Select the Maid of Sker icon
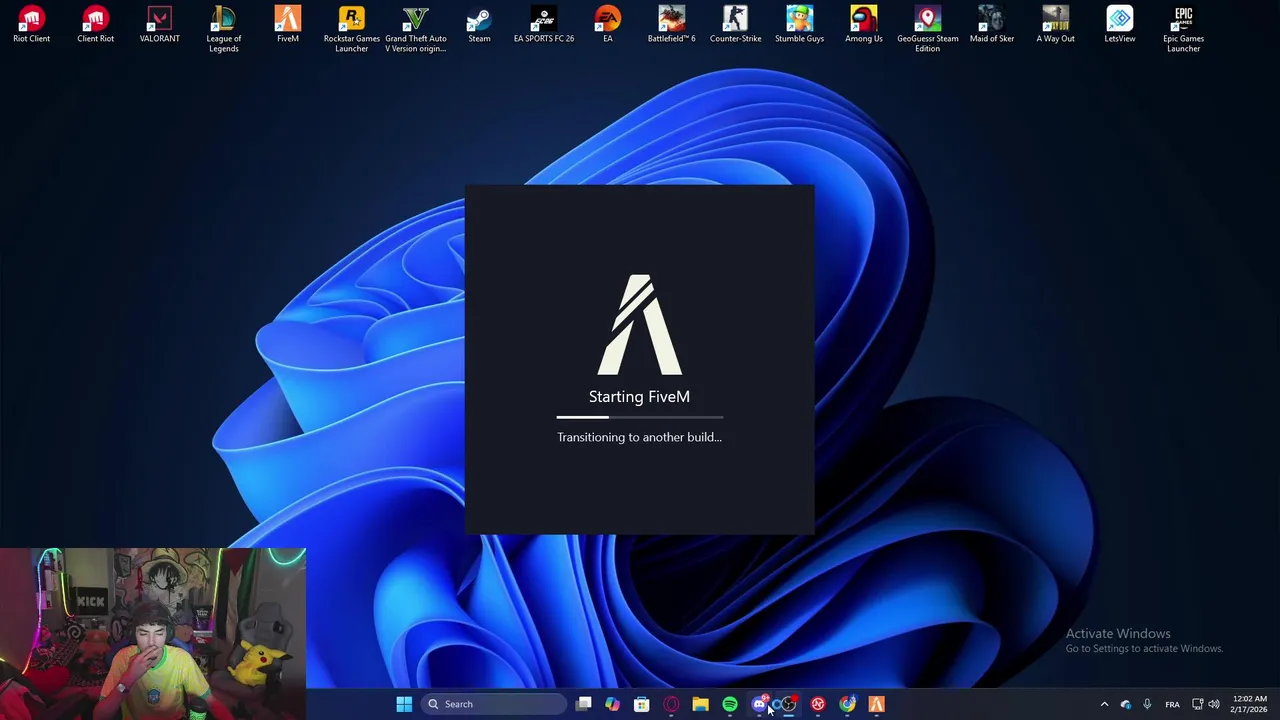This screenshot has height=720, width=1280. point(992,25)
